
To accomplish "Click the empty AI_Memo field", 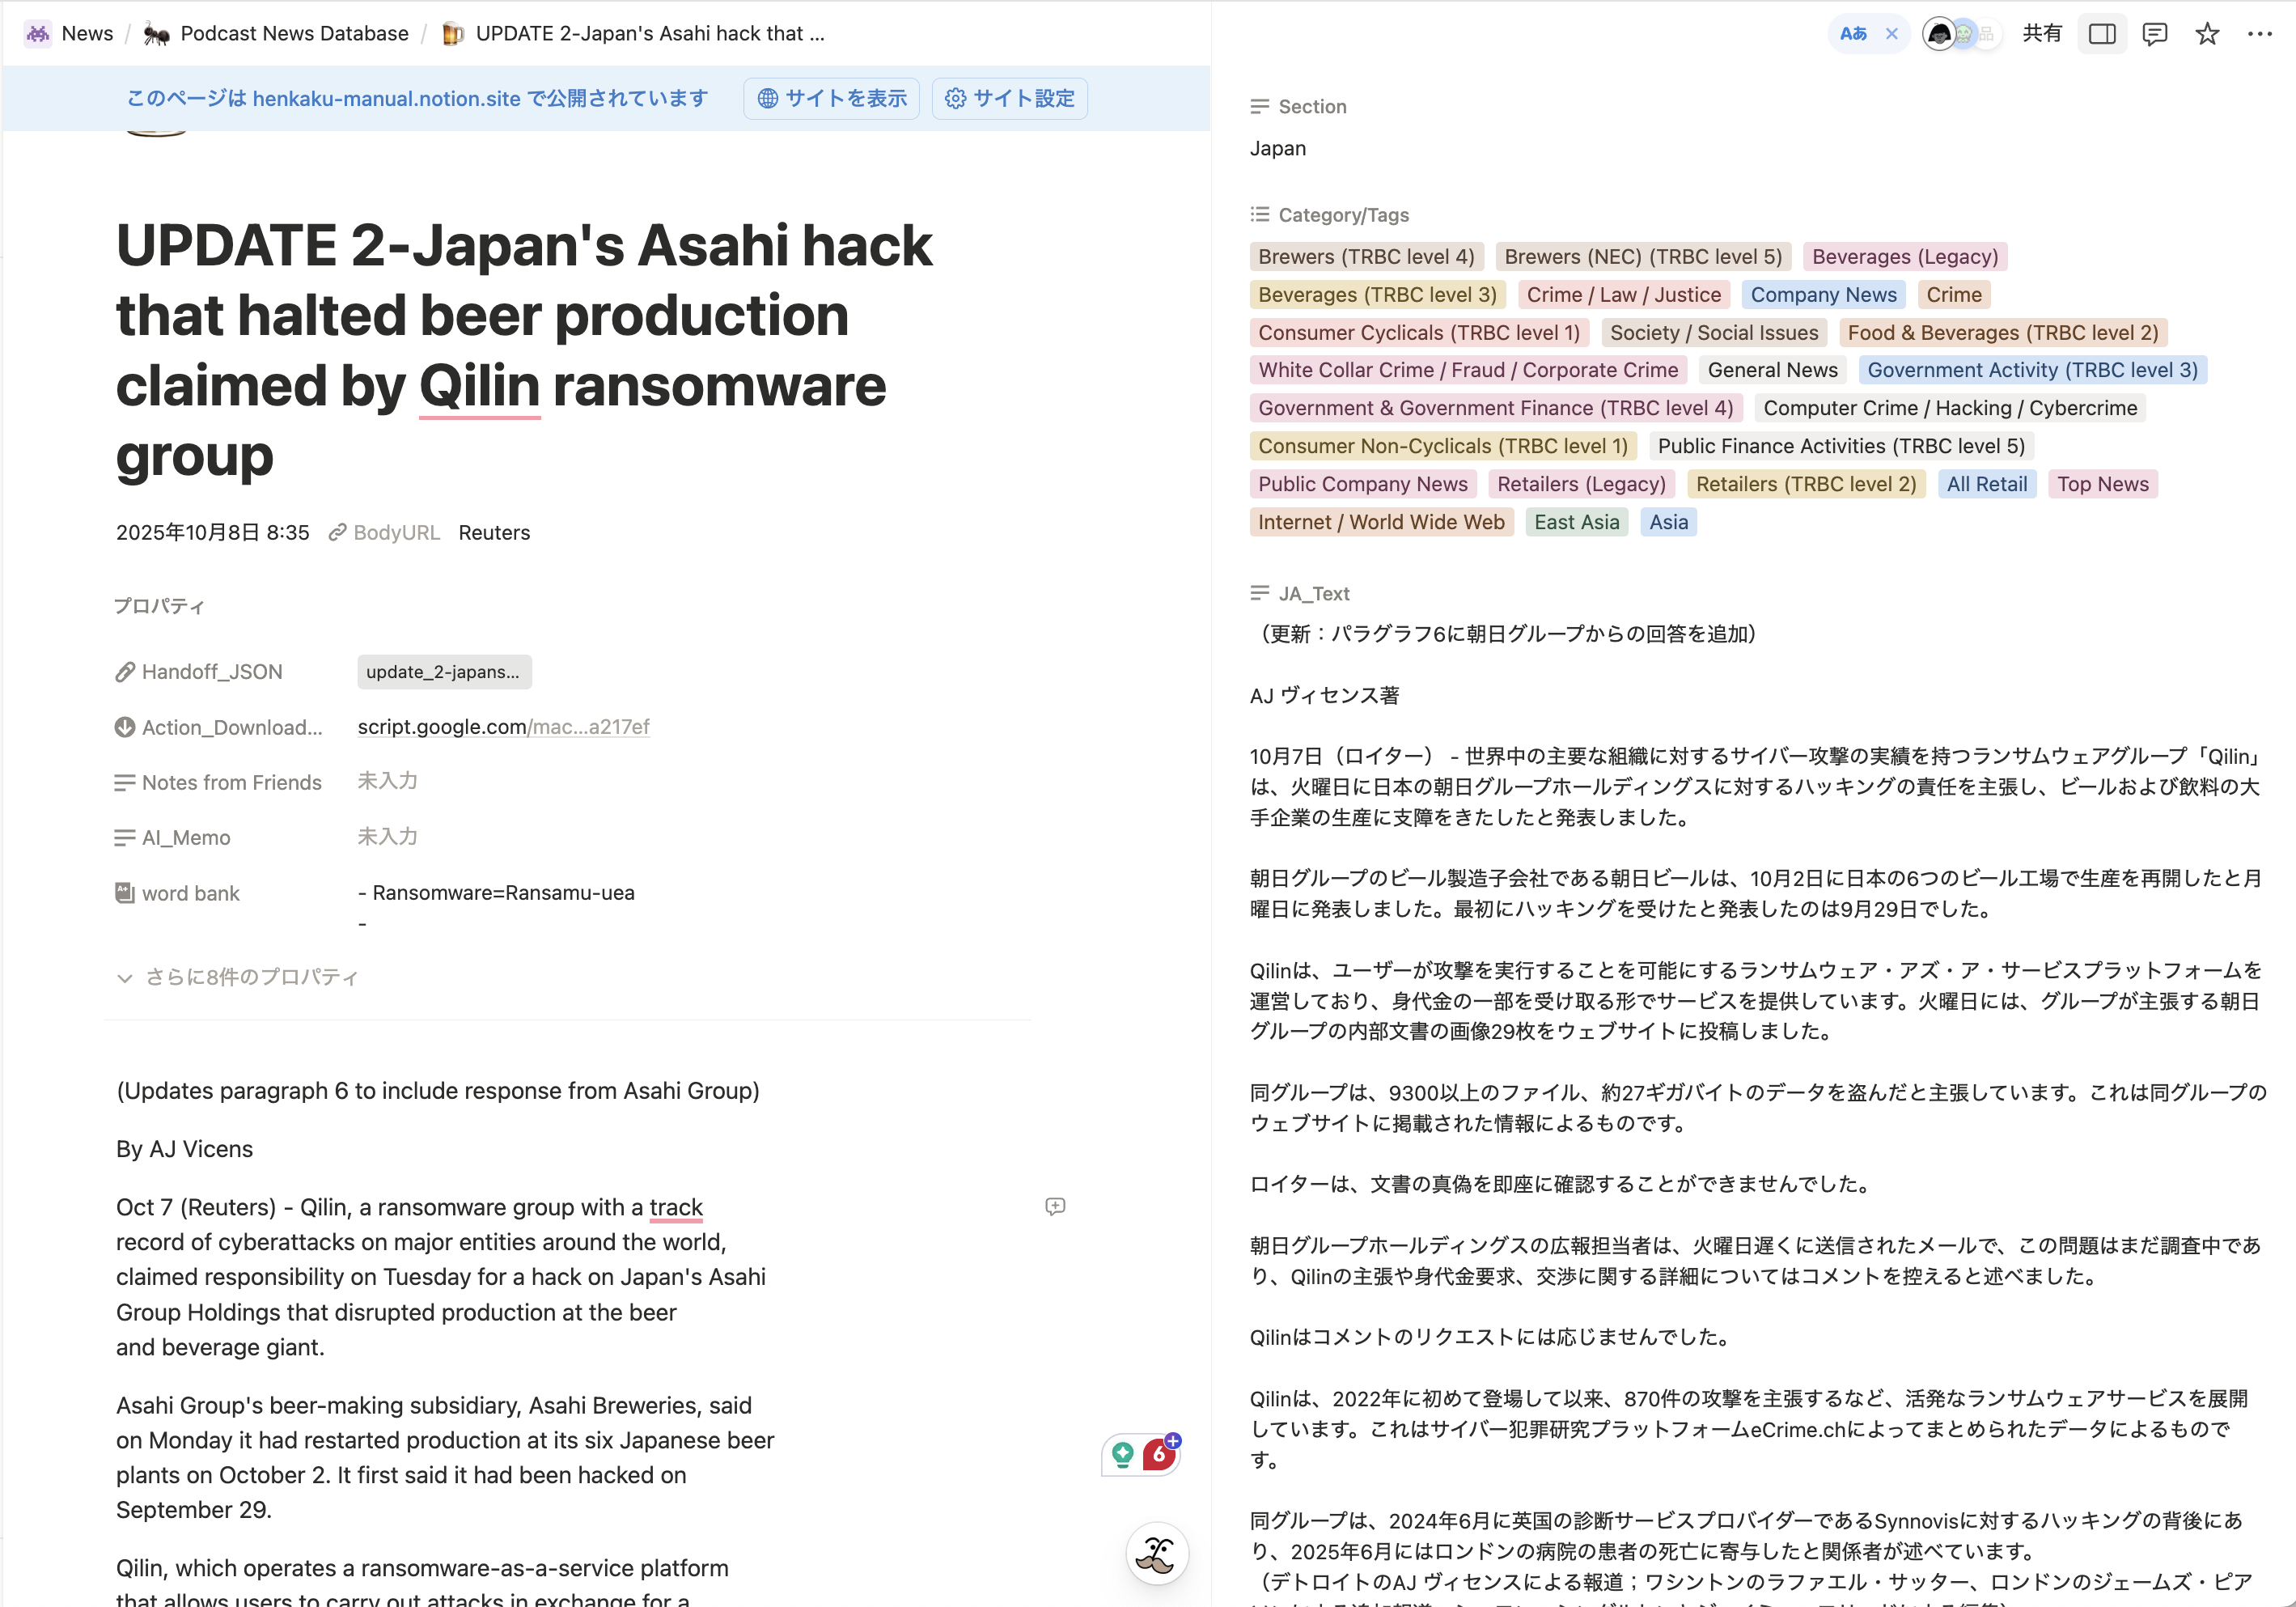I will (x=388, y=837).
